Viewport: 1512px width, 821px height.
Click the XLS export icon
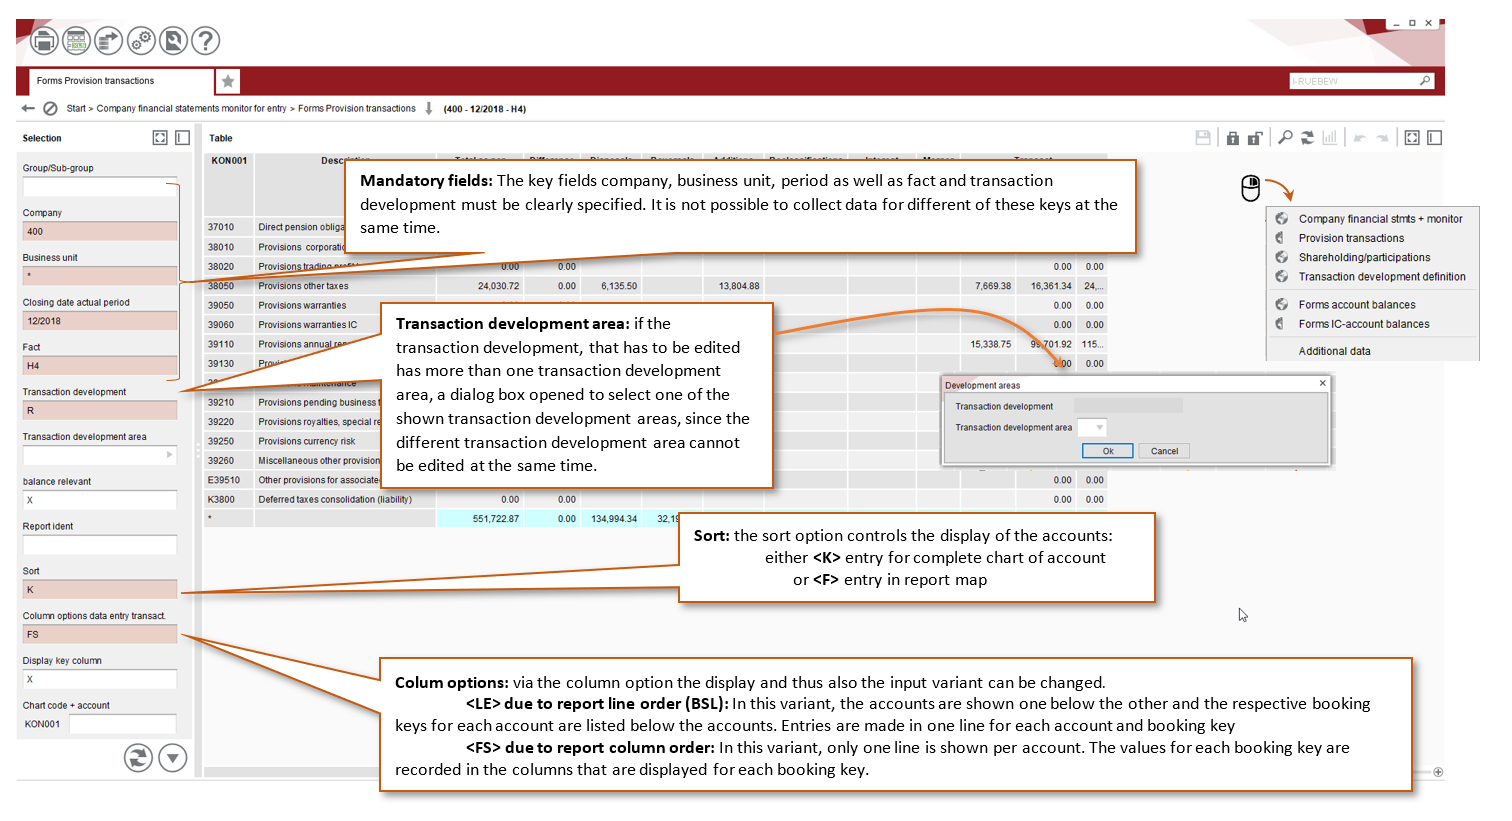pos(76,41)
